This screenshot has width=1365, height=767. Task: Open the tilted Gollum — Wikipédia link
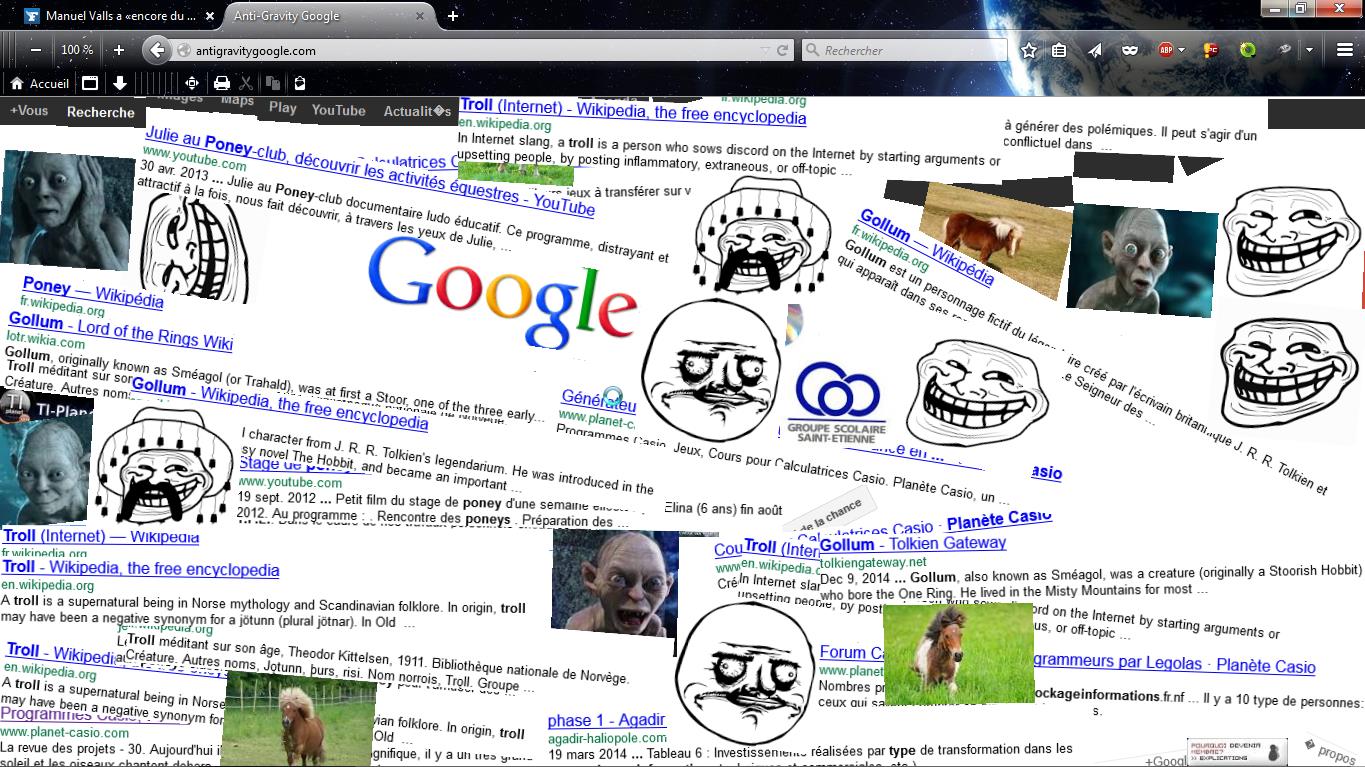tap(927, 248)
